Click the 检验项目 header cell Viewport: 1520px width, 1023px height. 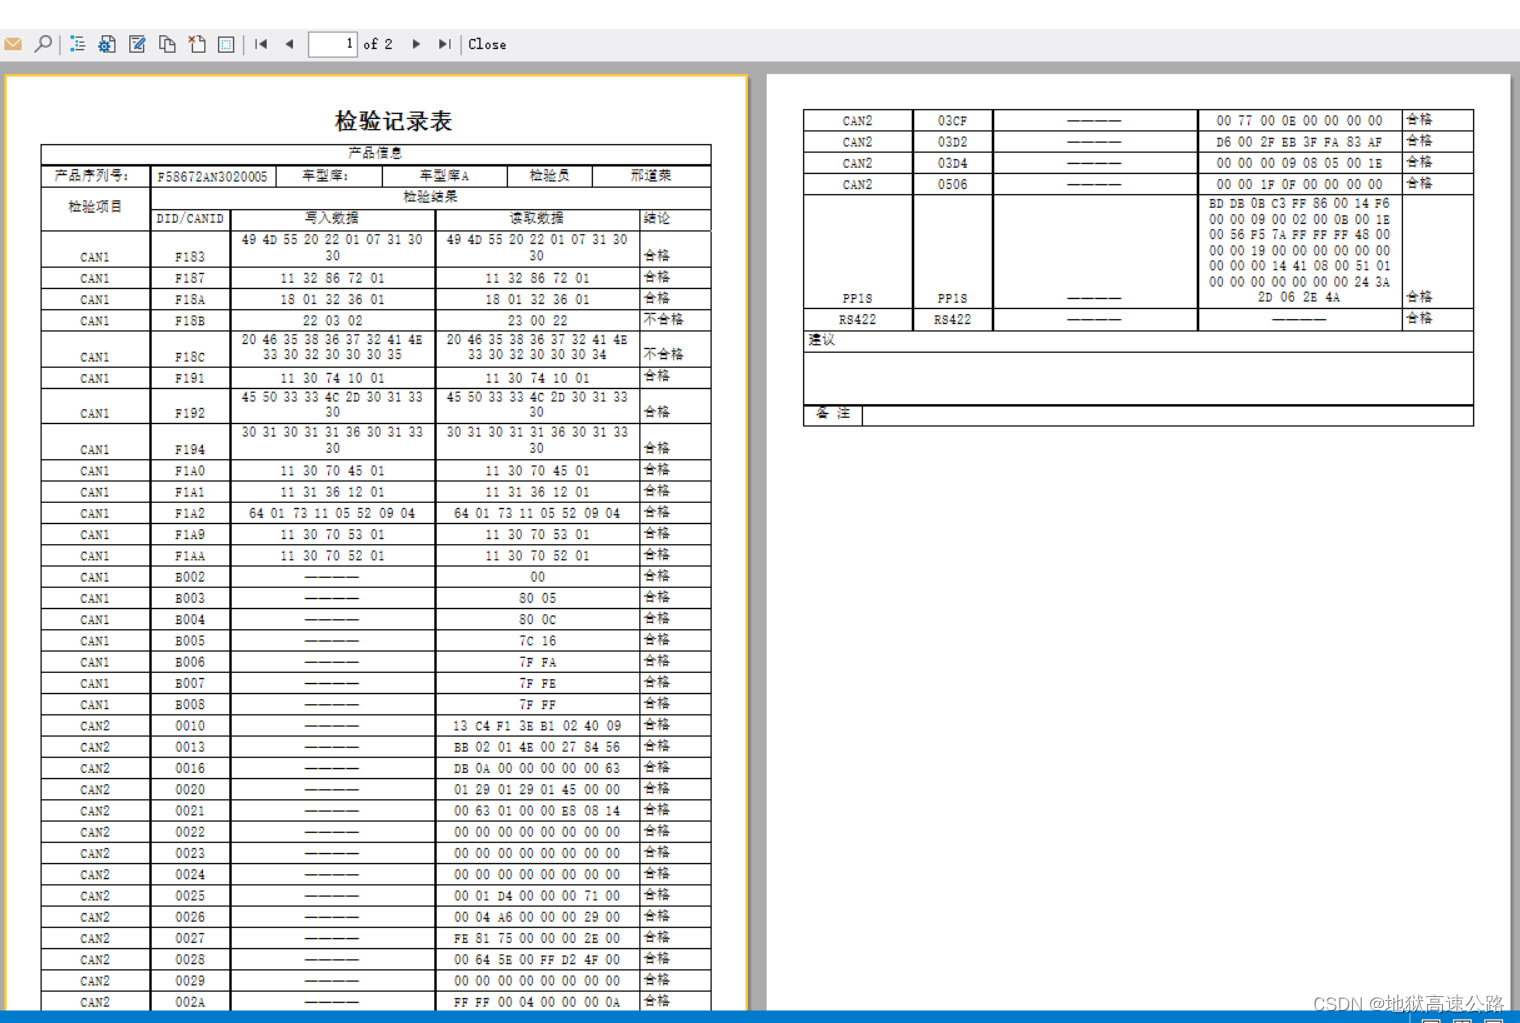tap(95, 207)
